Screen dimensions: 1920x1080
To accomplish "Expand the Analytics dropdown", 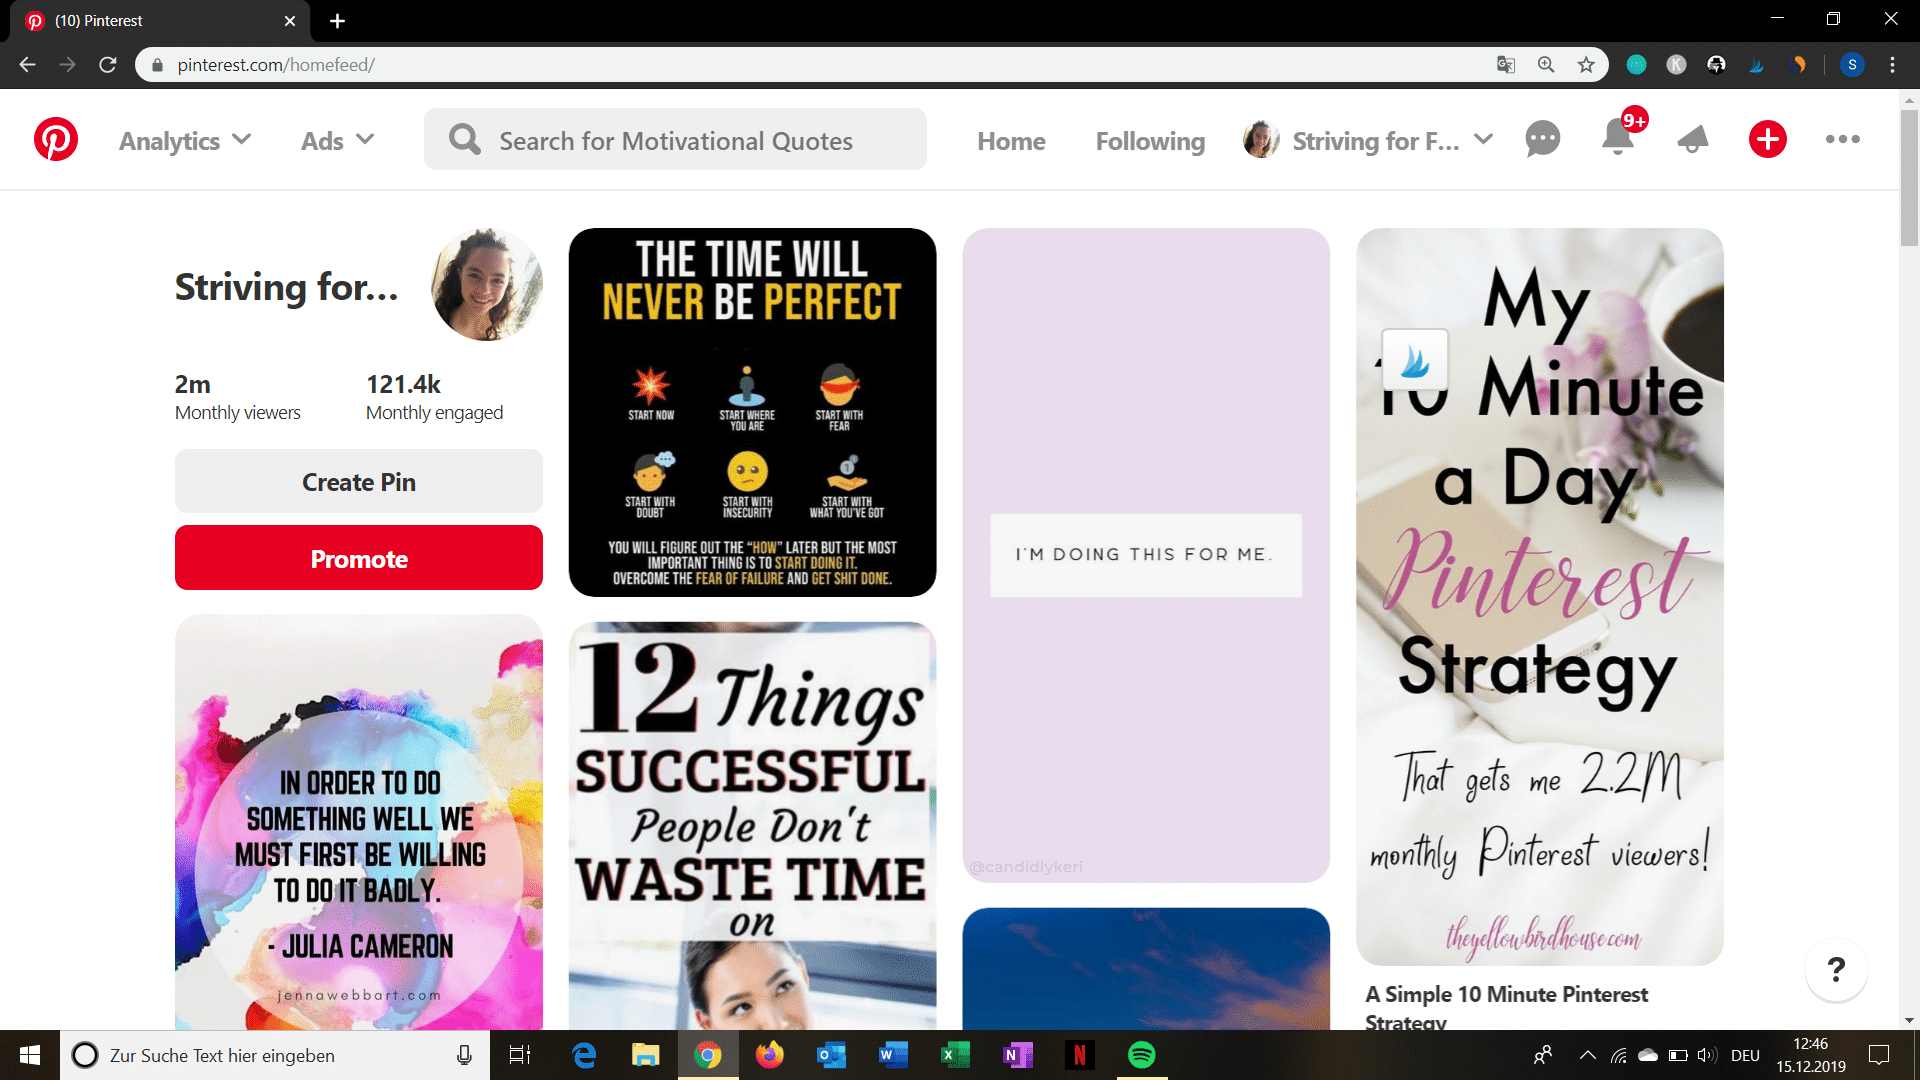I will coord(184,140).
